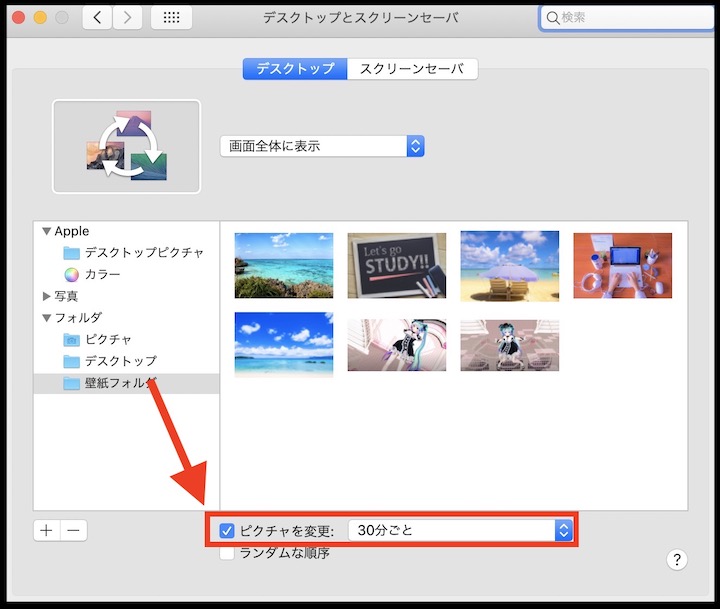This screenshot has width=720, height=609.
Task: Show all preferences grid button
Action: pos(171,18)
